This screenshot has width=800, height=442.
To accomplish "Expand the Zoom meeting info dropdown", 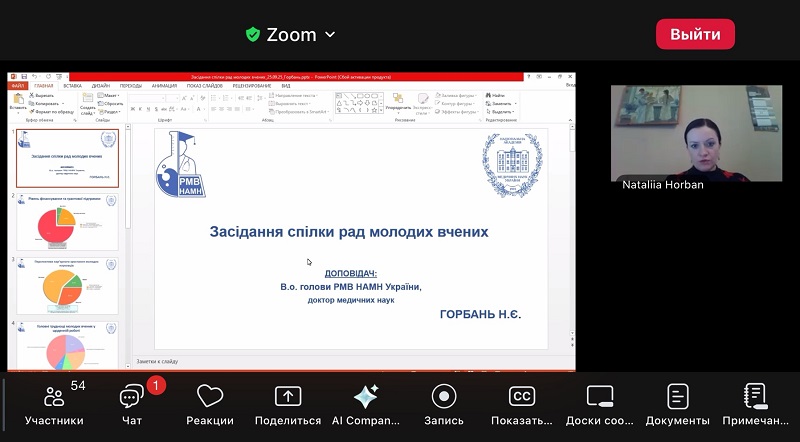I will pos(330,35).
